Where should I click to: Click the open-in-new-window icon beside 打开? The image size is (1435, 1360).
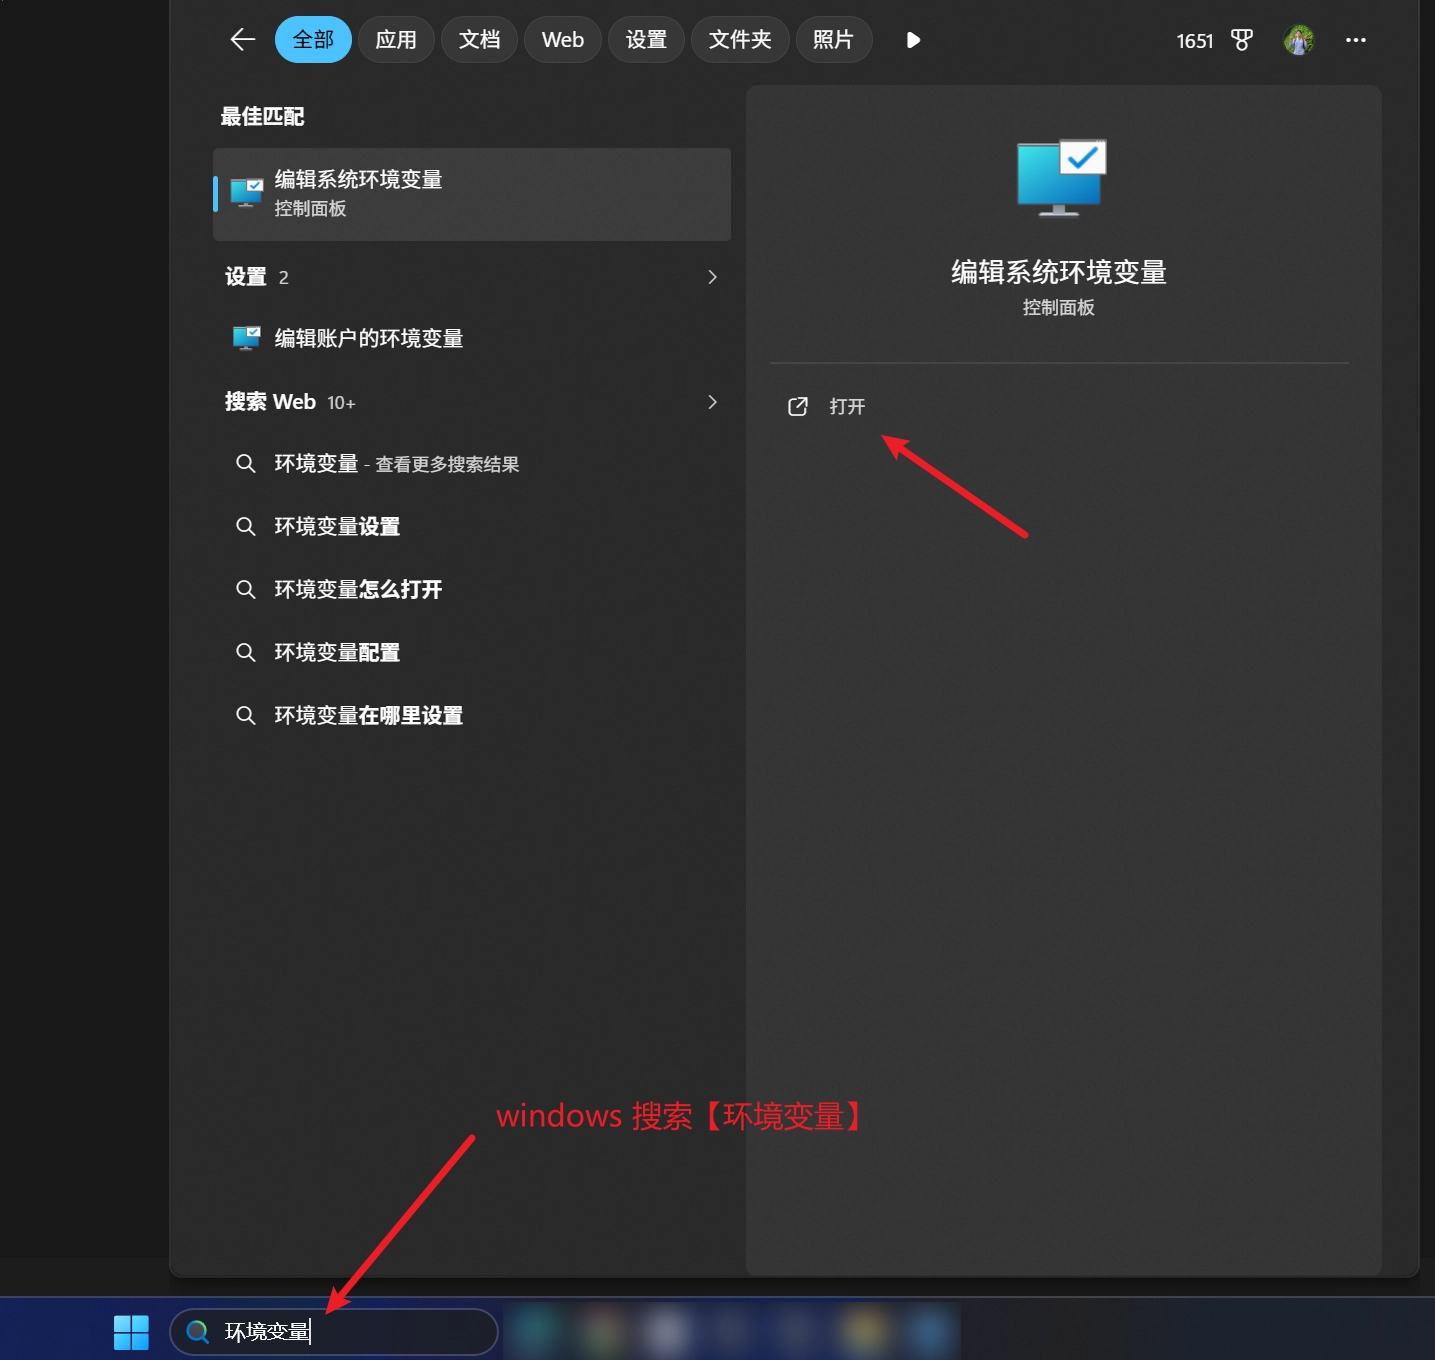pos(797,406)
